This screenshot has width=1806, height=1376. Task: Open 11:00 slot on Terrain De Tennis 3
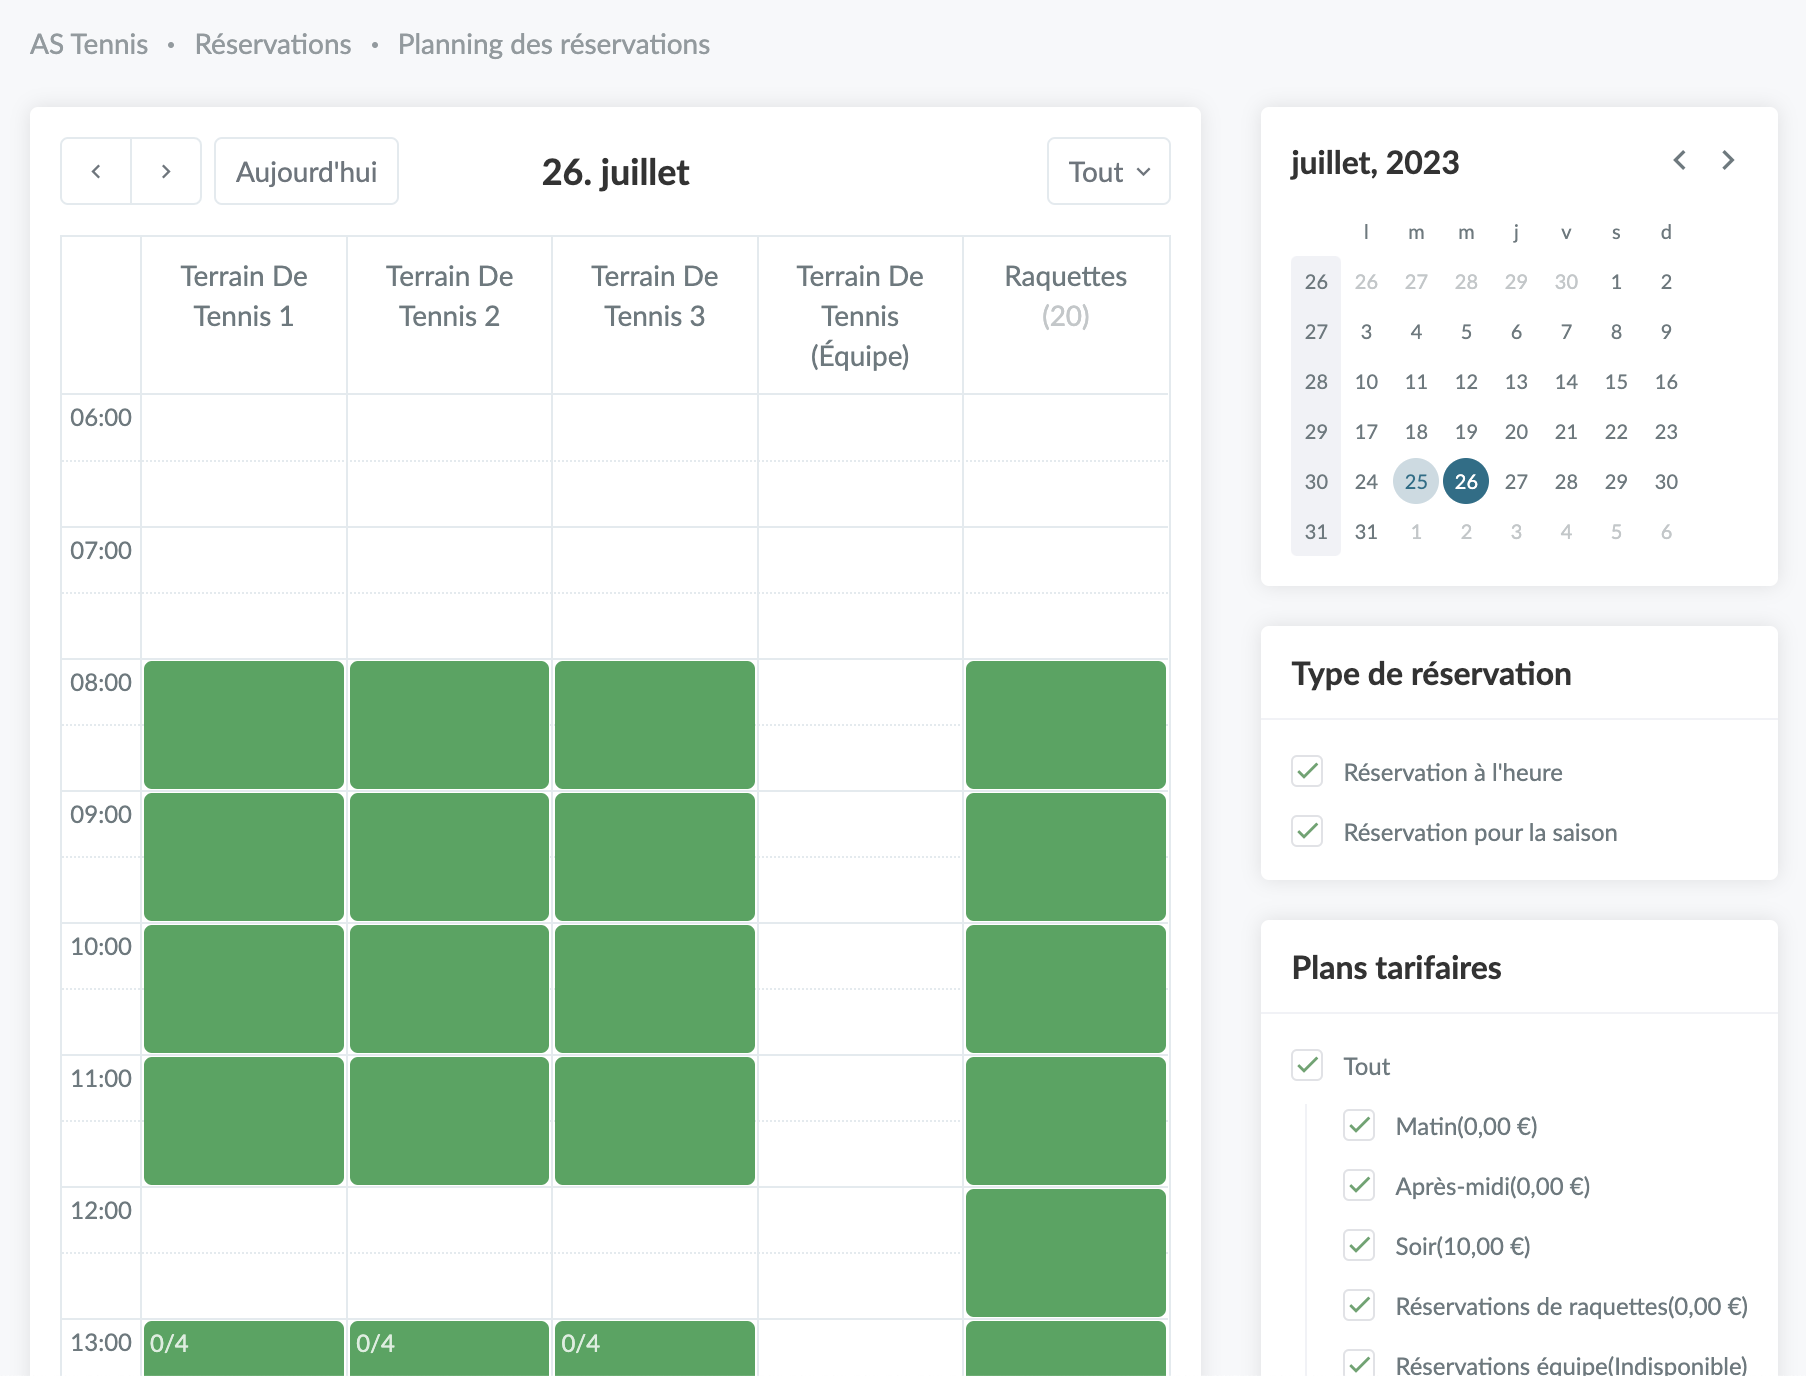(x=655, y=1121)
